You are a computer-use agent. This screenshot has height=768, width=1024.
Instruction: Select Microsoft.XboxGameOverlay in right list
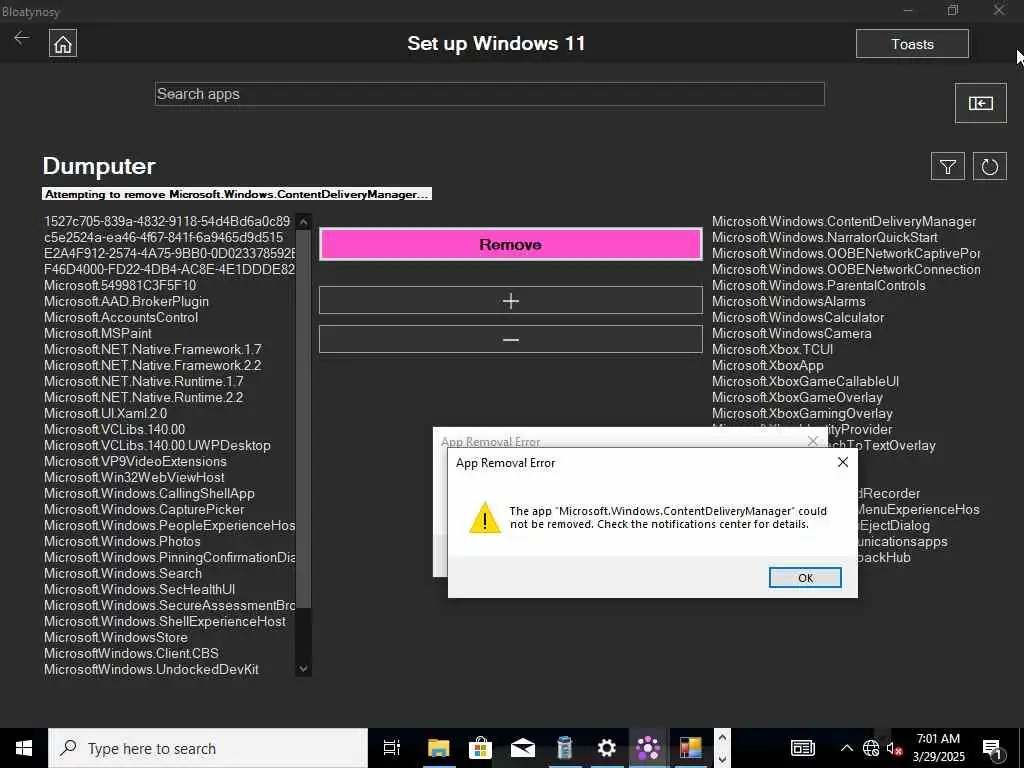[x=797, y=397]
